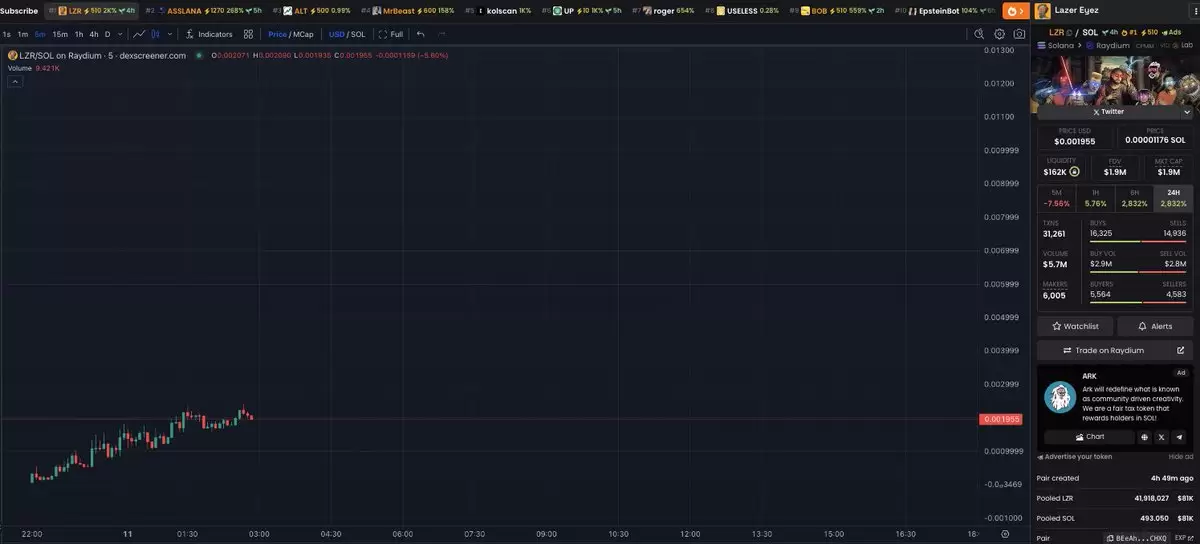1200x544 pixels.
Task: Open chart settings gear
Action: 999,34
